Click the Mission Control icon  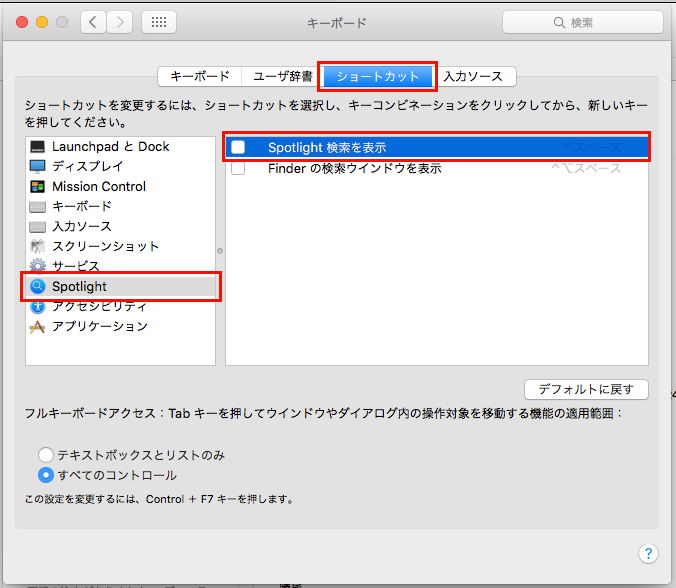[x=38, y=186]
